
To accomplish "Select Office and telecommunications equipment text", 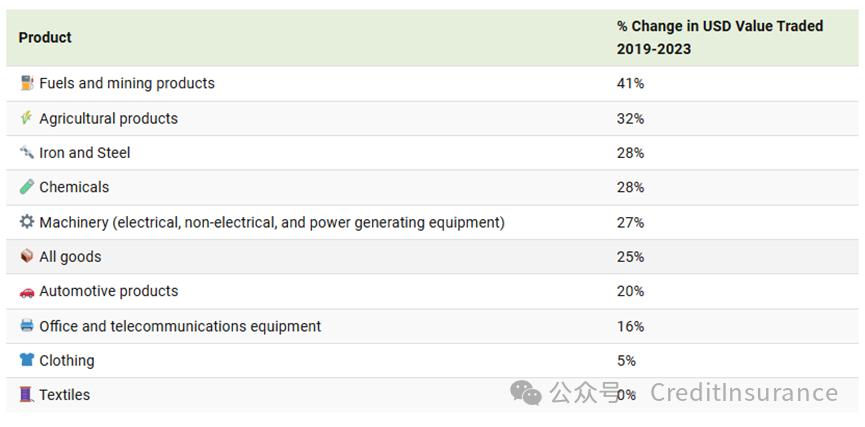I will pos(180,327).
